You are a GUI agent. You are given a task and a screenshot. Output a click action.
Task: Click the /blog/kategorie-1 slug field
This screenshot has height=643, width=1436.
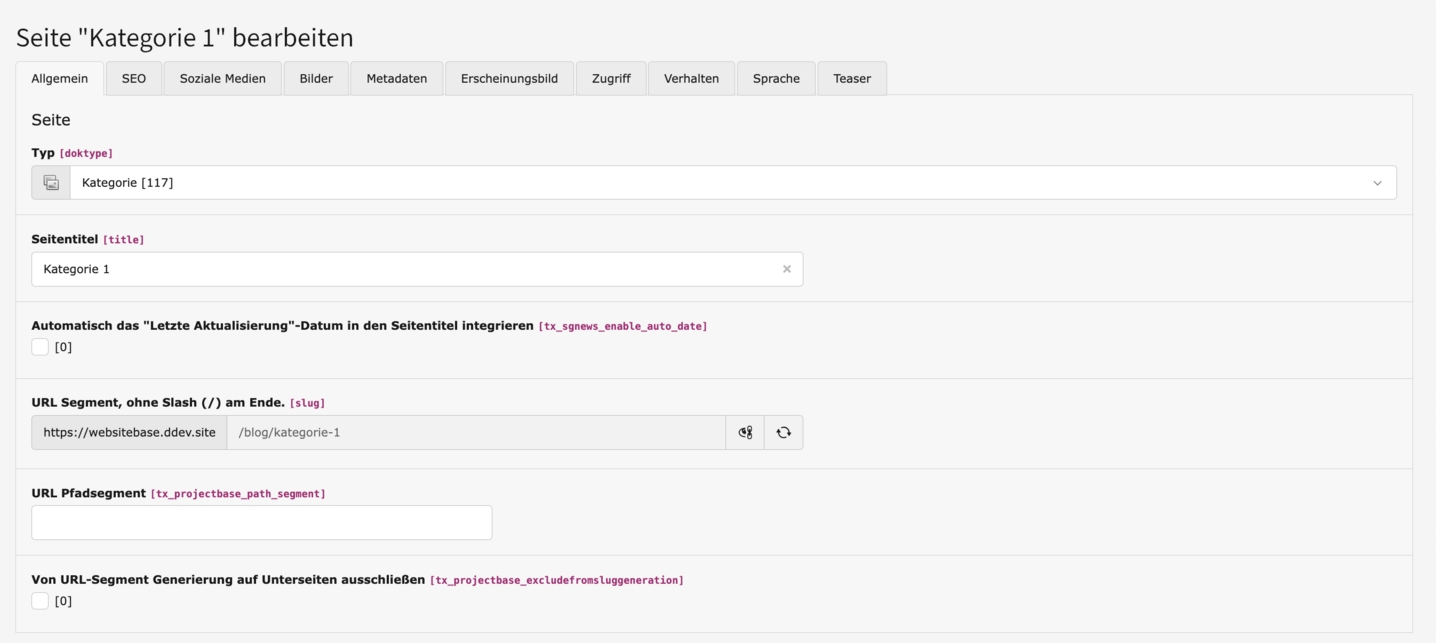tap(475, 433)
